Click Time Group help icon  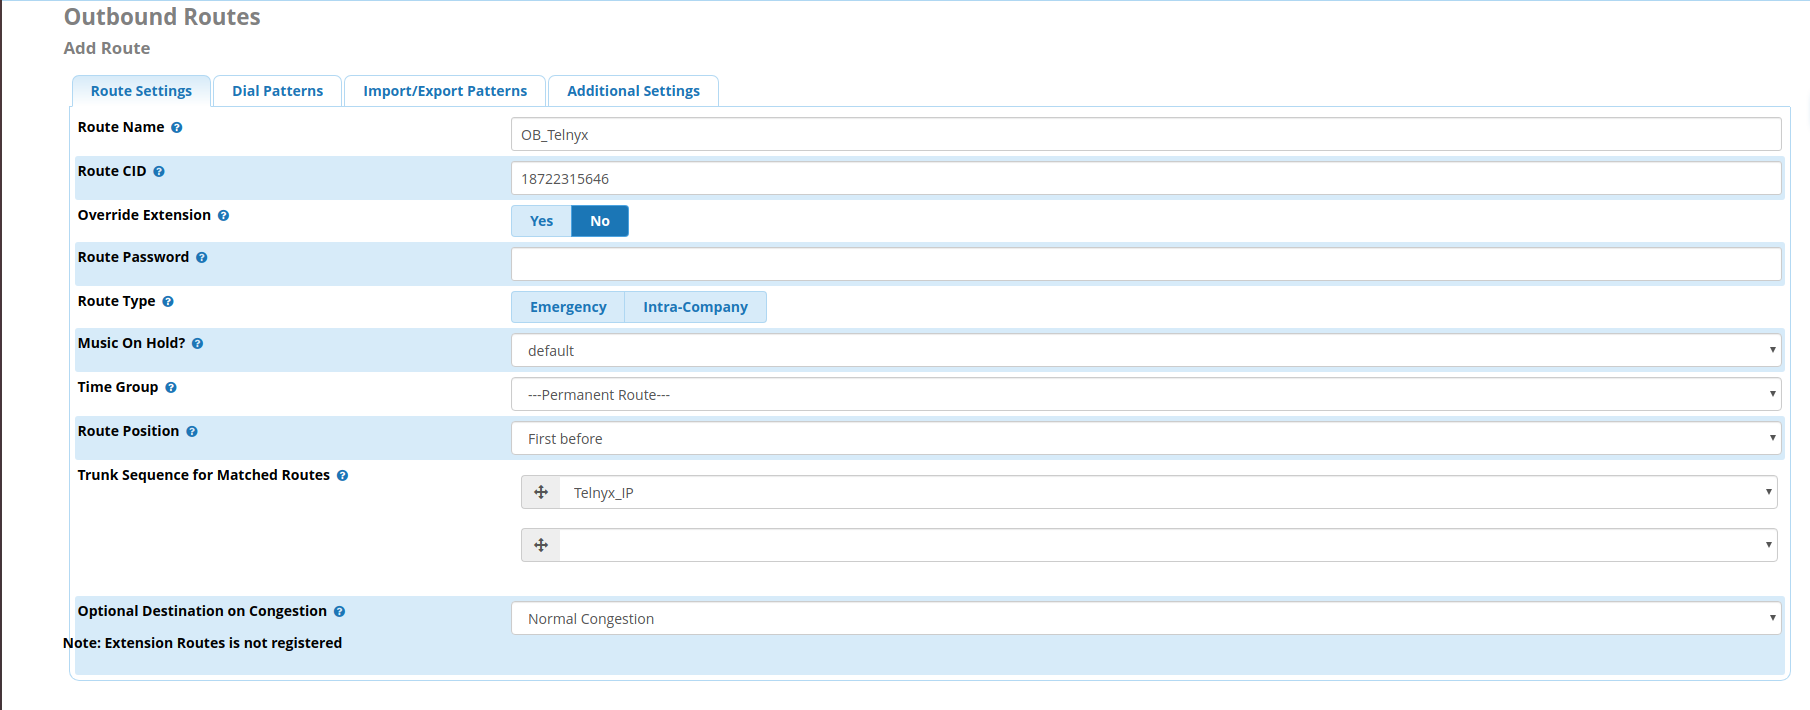pos(171,388)
